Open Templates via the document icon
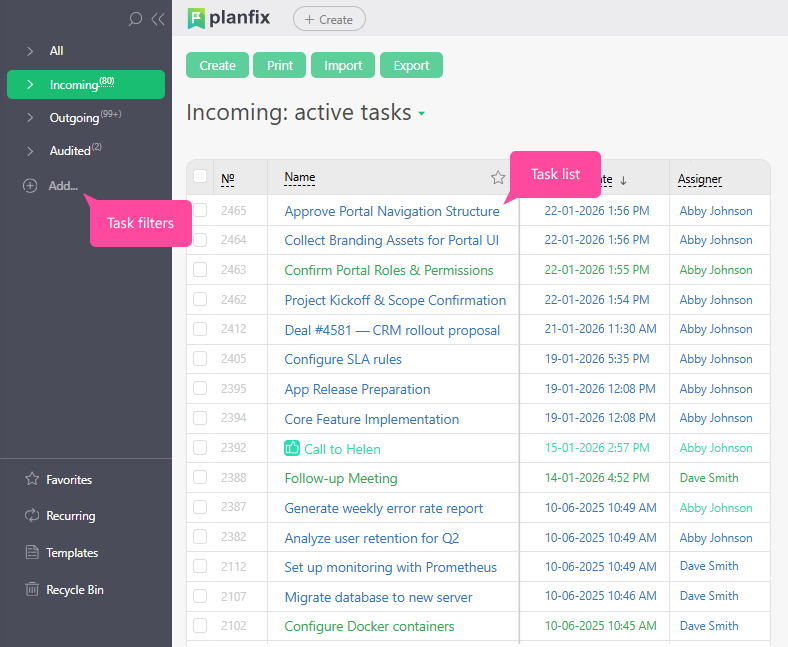 point(32,553)
